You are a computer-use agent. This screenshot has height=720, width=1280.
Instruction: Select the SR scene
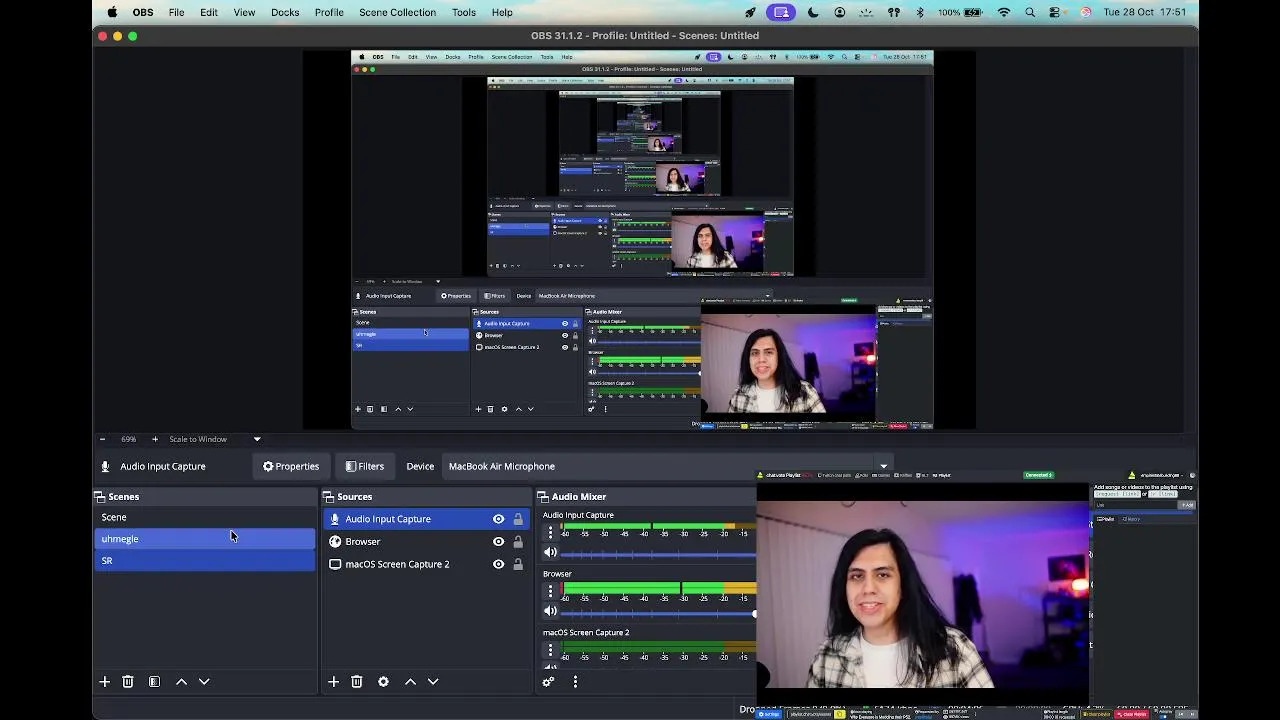pos(205,561)
